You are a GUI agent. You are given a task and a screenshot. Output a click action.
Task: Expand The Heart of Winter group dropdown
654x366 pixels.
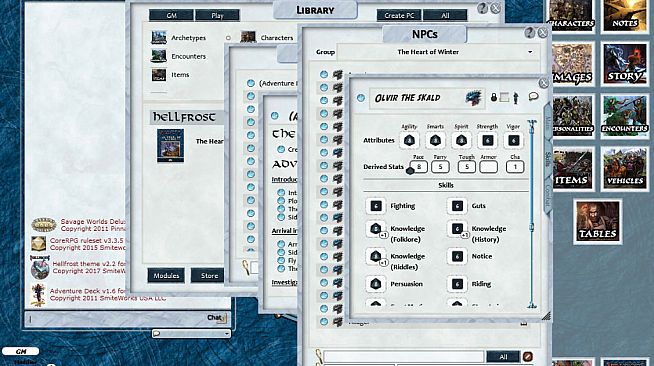(x=530, y=52)
